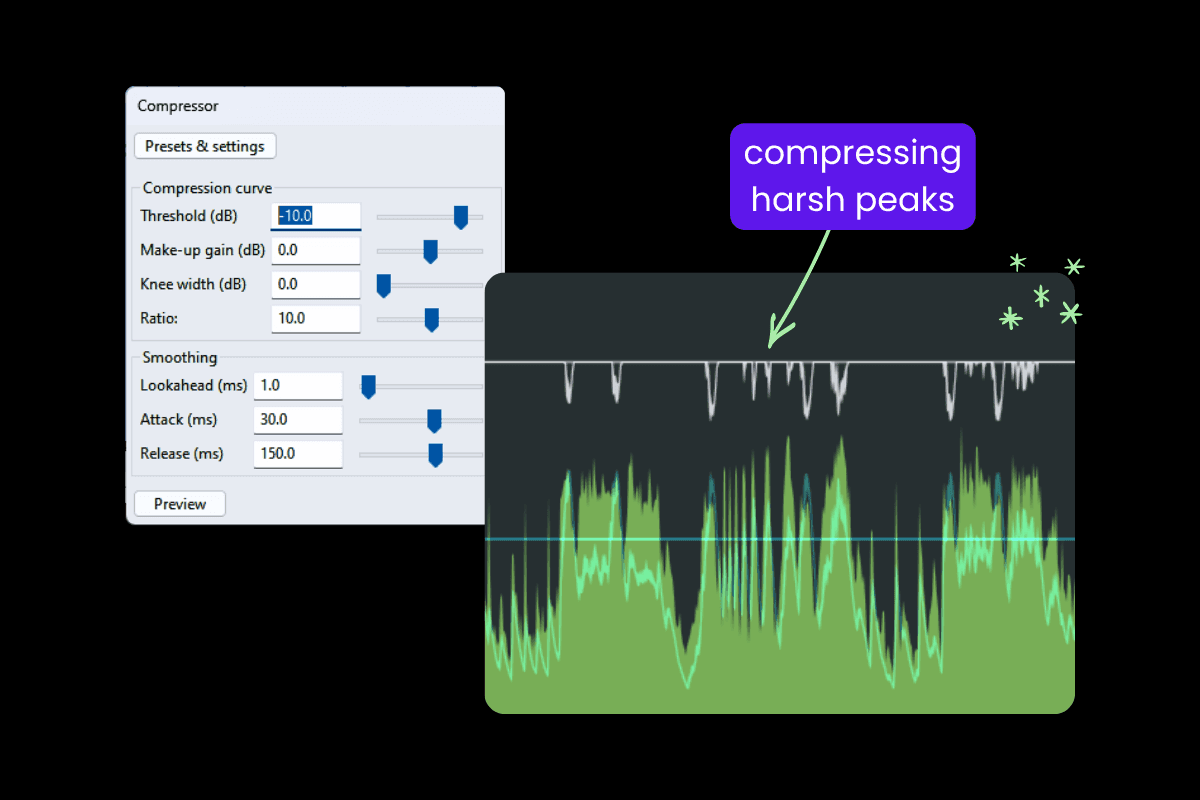Click the Knee width (dB) input field
This screenshot has height=800, width=1200.
coord(316,284)
